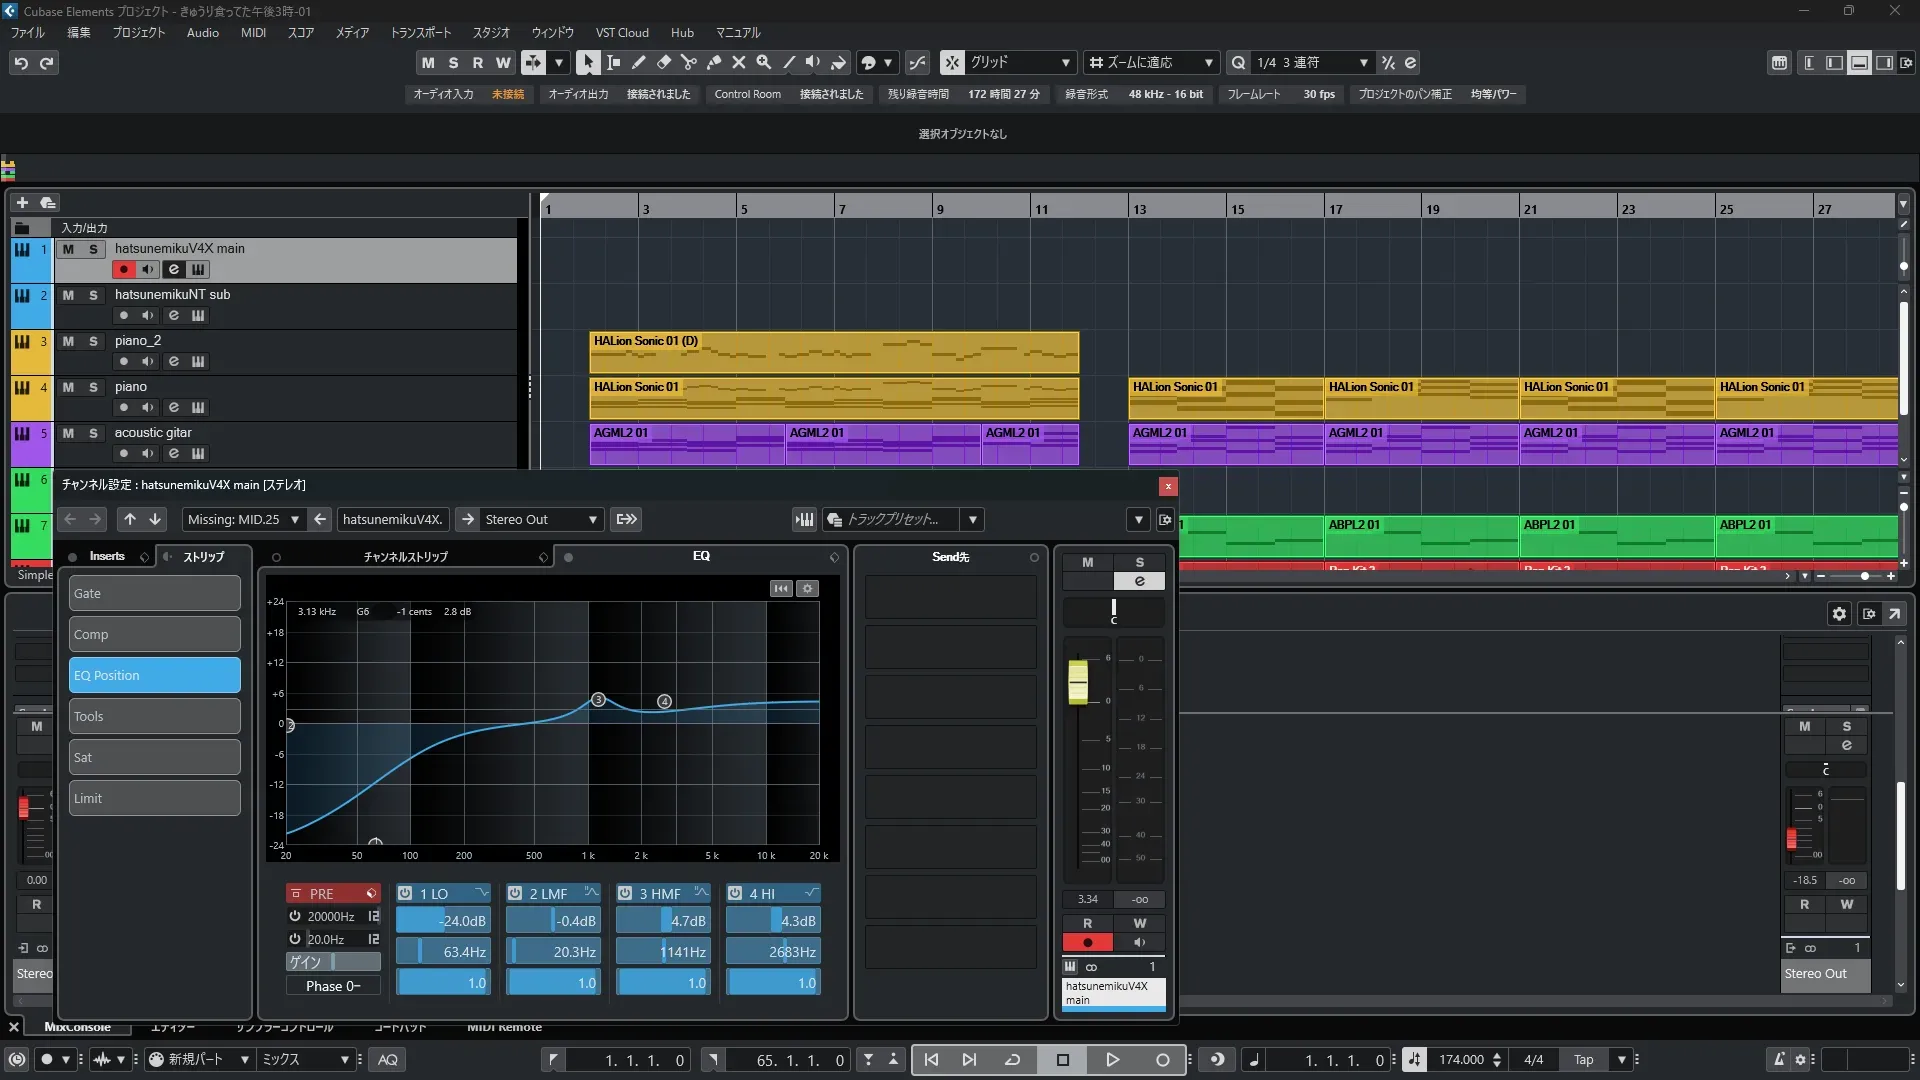Select the Mute X tool
Viewport: 1920px width, 1080px height.
point(738,62)
